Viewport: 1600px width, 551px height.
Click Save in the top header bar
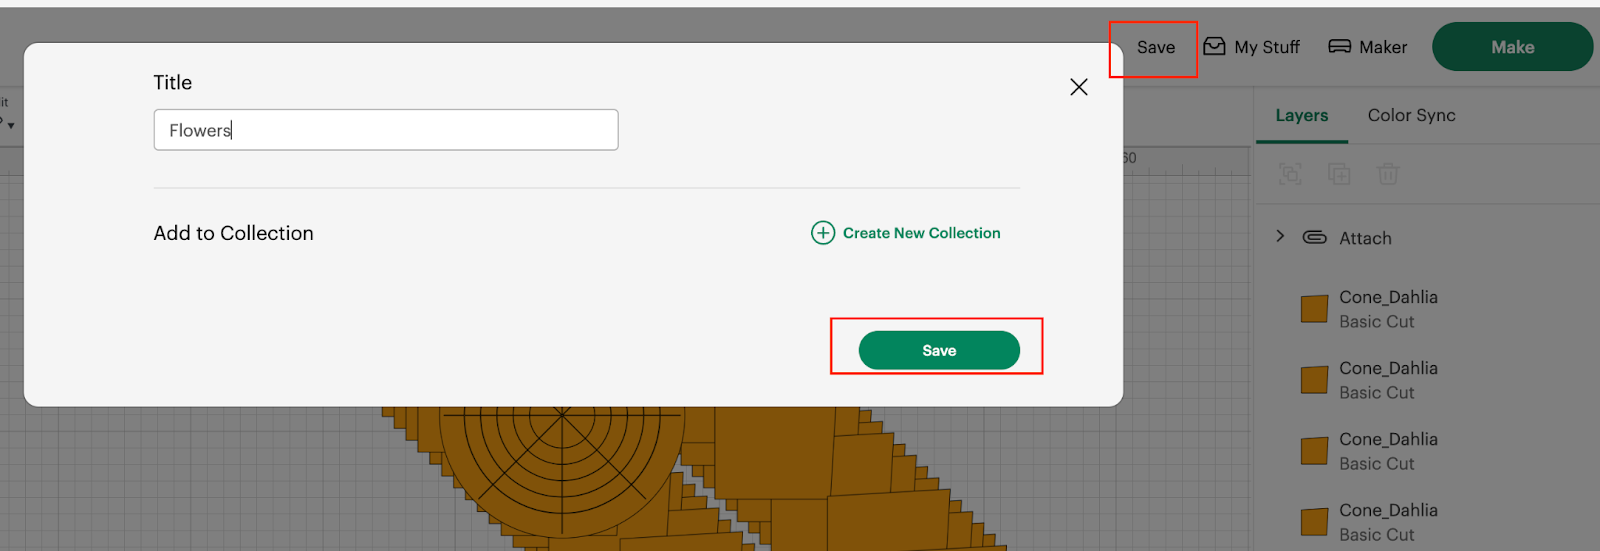(x=1156, y=47)
